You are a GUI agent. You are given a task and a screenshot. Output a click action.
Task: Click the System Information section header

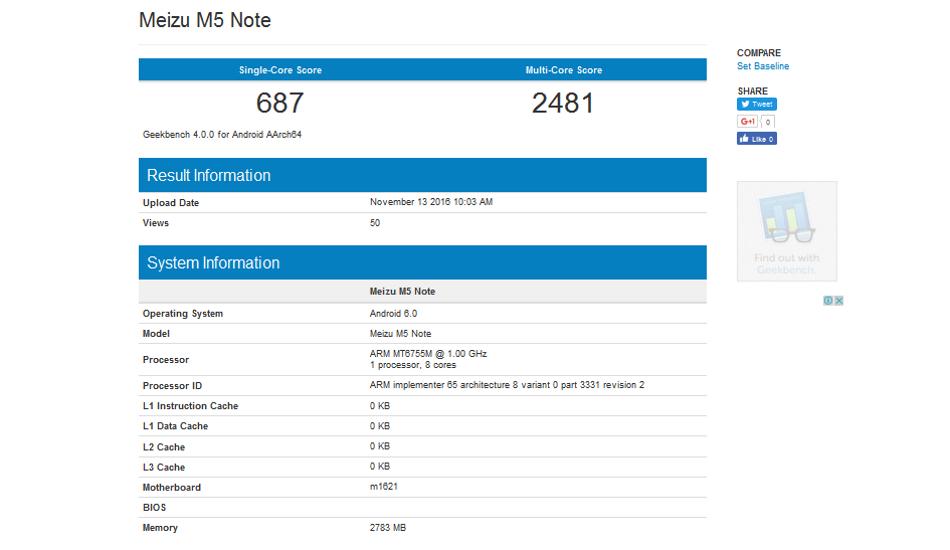[422, 262]
